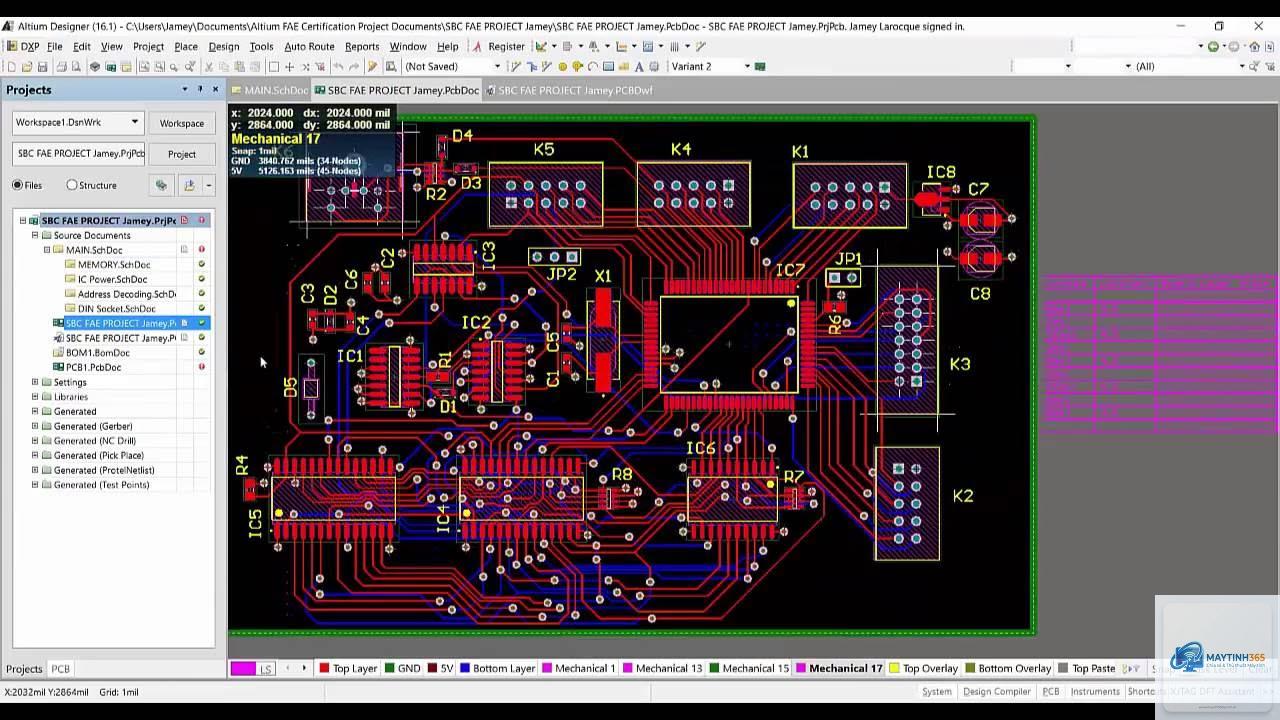This screenshot has width=1280, height=720.
Task: Expand the Libraries folder node
Action: tap(35, 397)
